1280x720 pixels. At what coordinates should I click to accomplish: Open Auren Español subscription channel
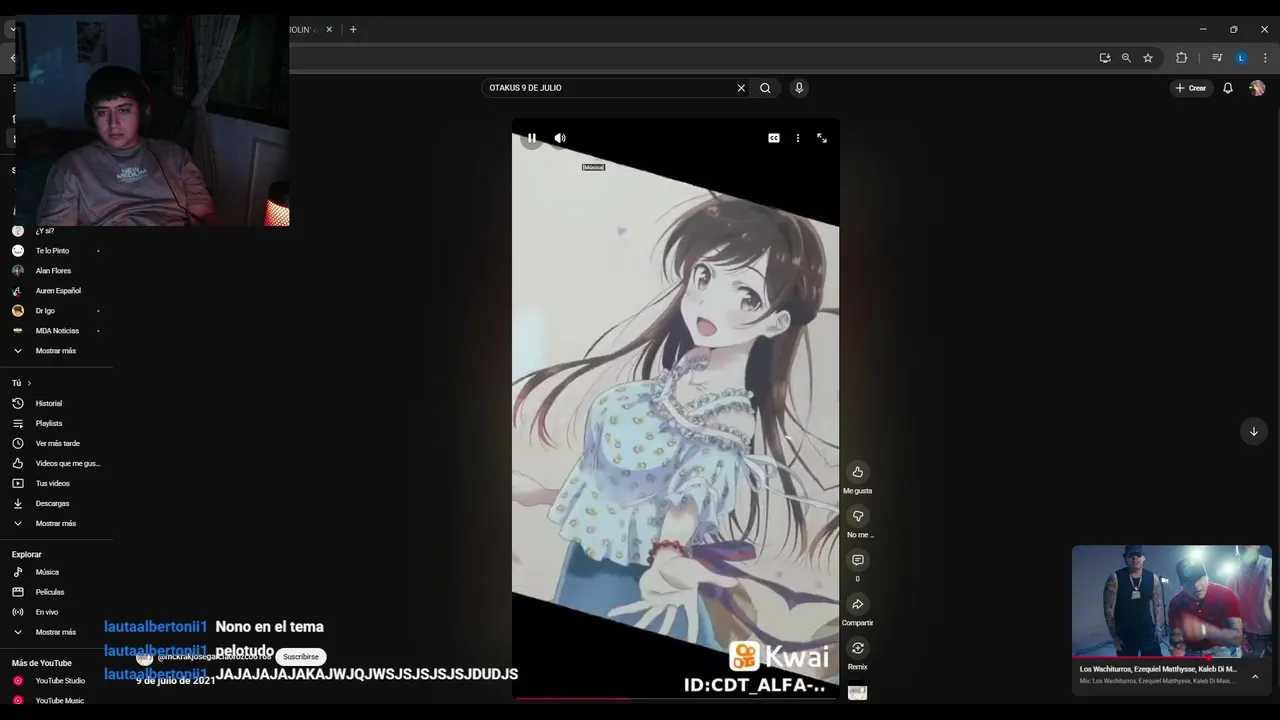[x=56, y=291]
